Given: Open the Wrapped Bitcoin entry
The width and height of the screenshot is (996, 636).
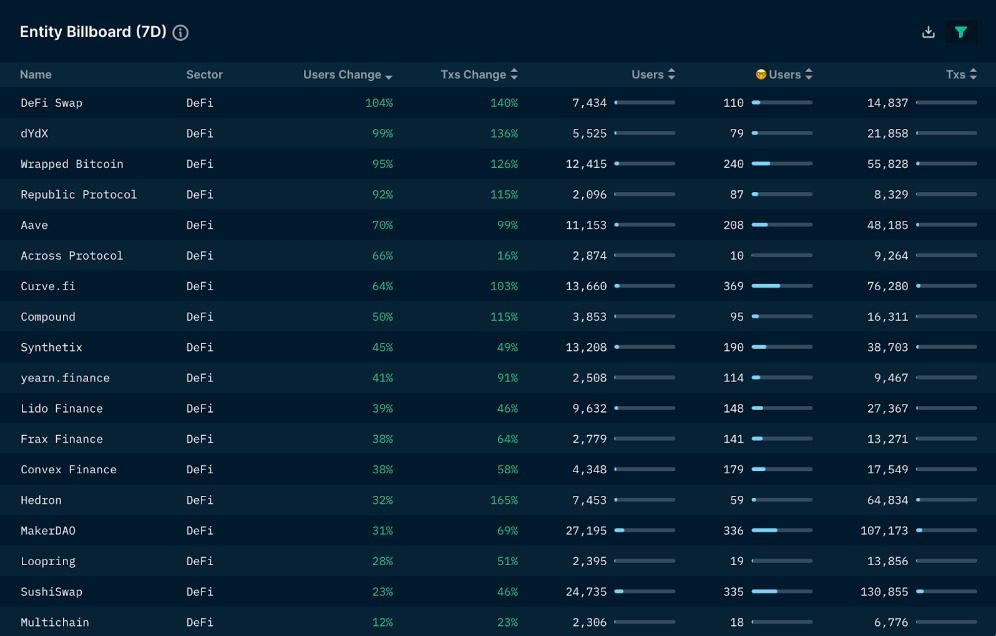Looking at the screenshot, I should pos(72,164).
